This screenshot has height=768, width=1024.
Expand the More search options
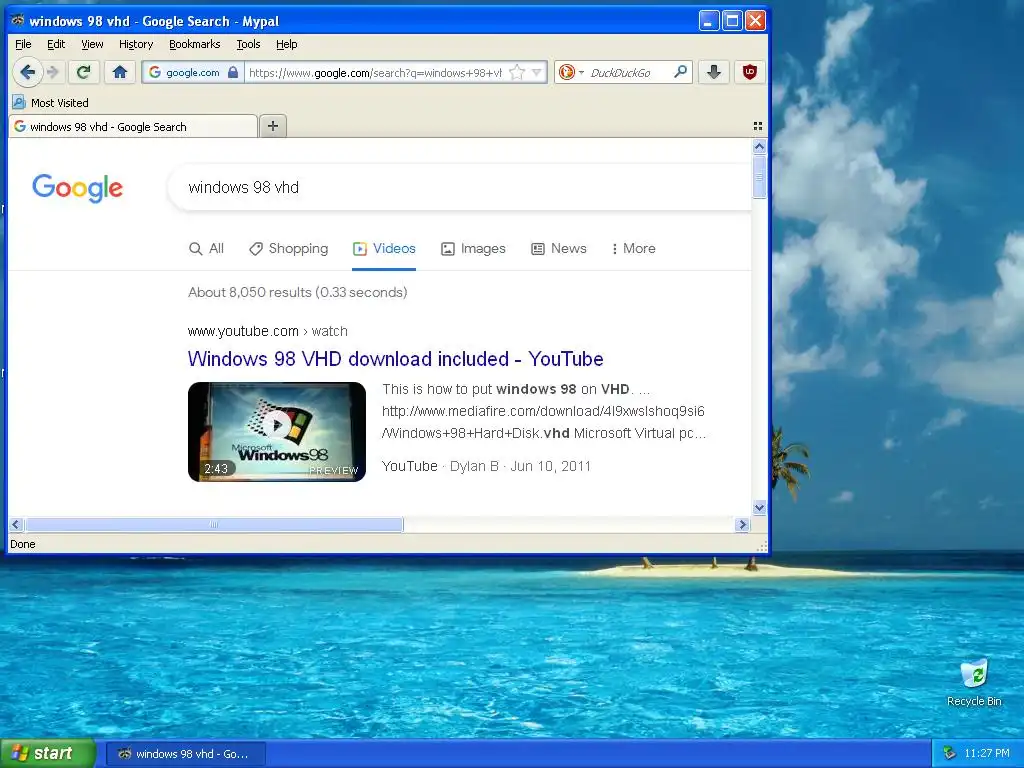click(x=633, y=249)
